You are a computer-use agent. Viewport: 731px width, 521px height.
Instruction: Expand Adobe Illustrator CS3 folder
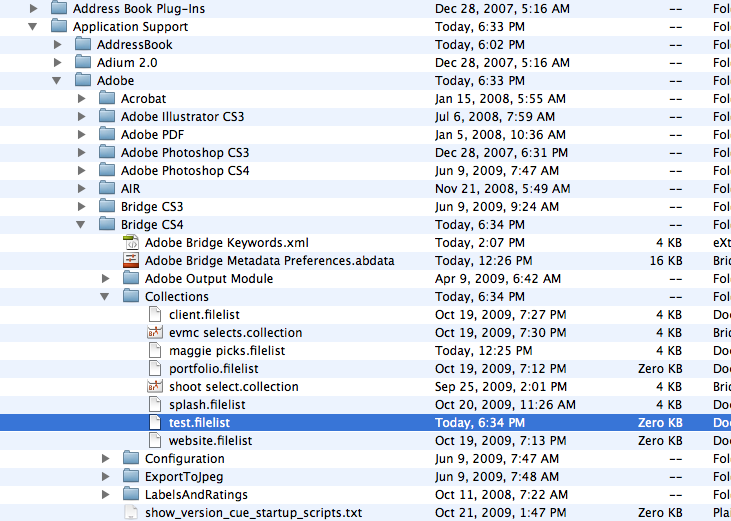tap(82, 117)
